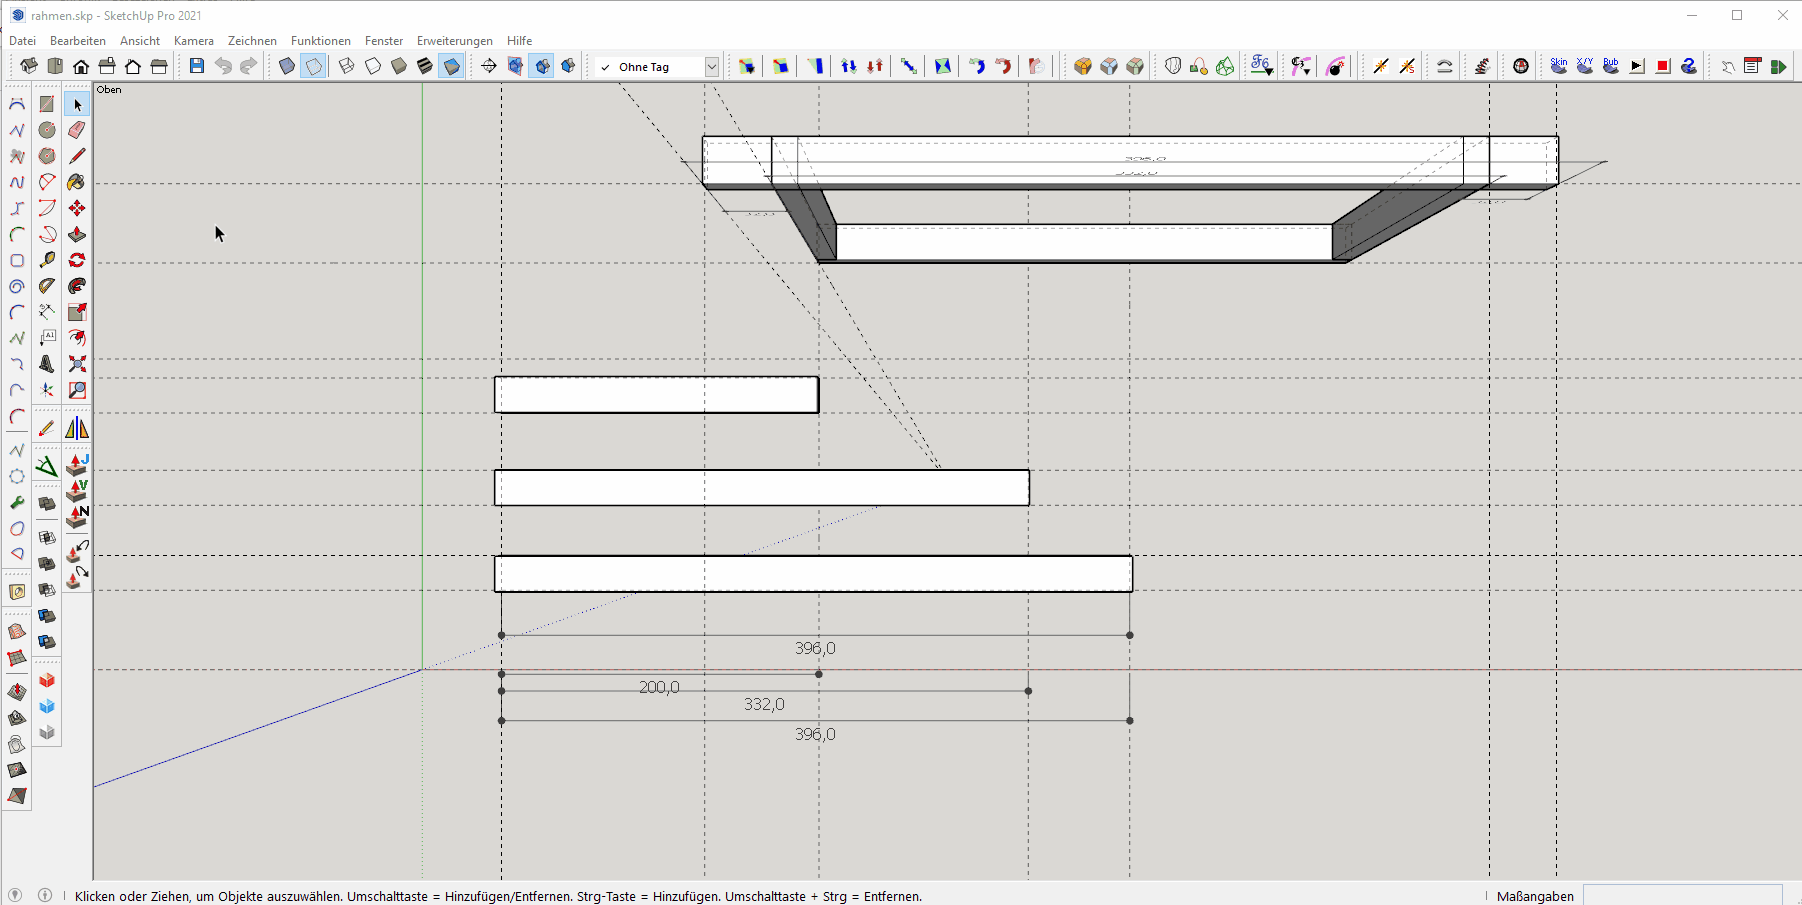Click the red stop button
Image resolution: width=1802 pixels, height=905 pixels.
[x=1663, y=66]
